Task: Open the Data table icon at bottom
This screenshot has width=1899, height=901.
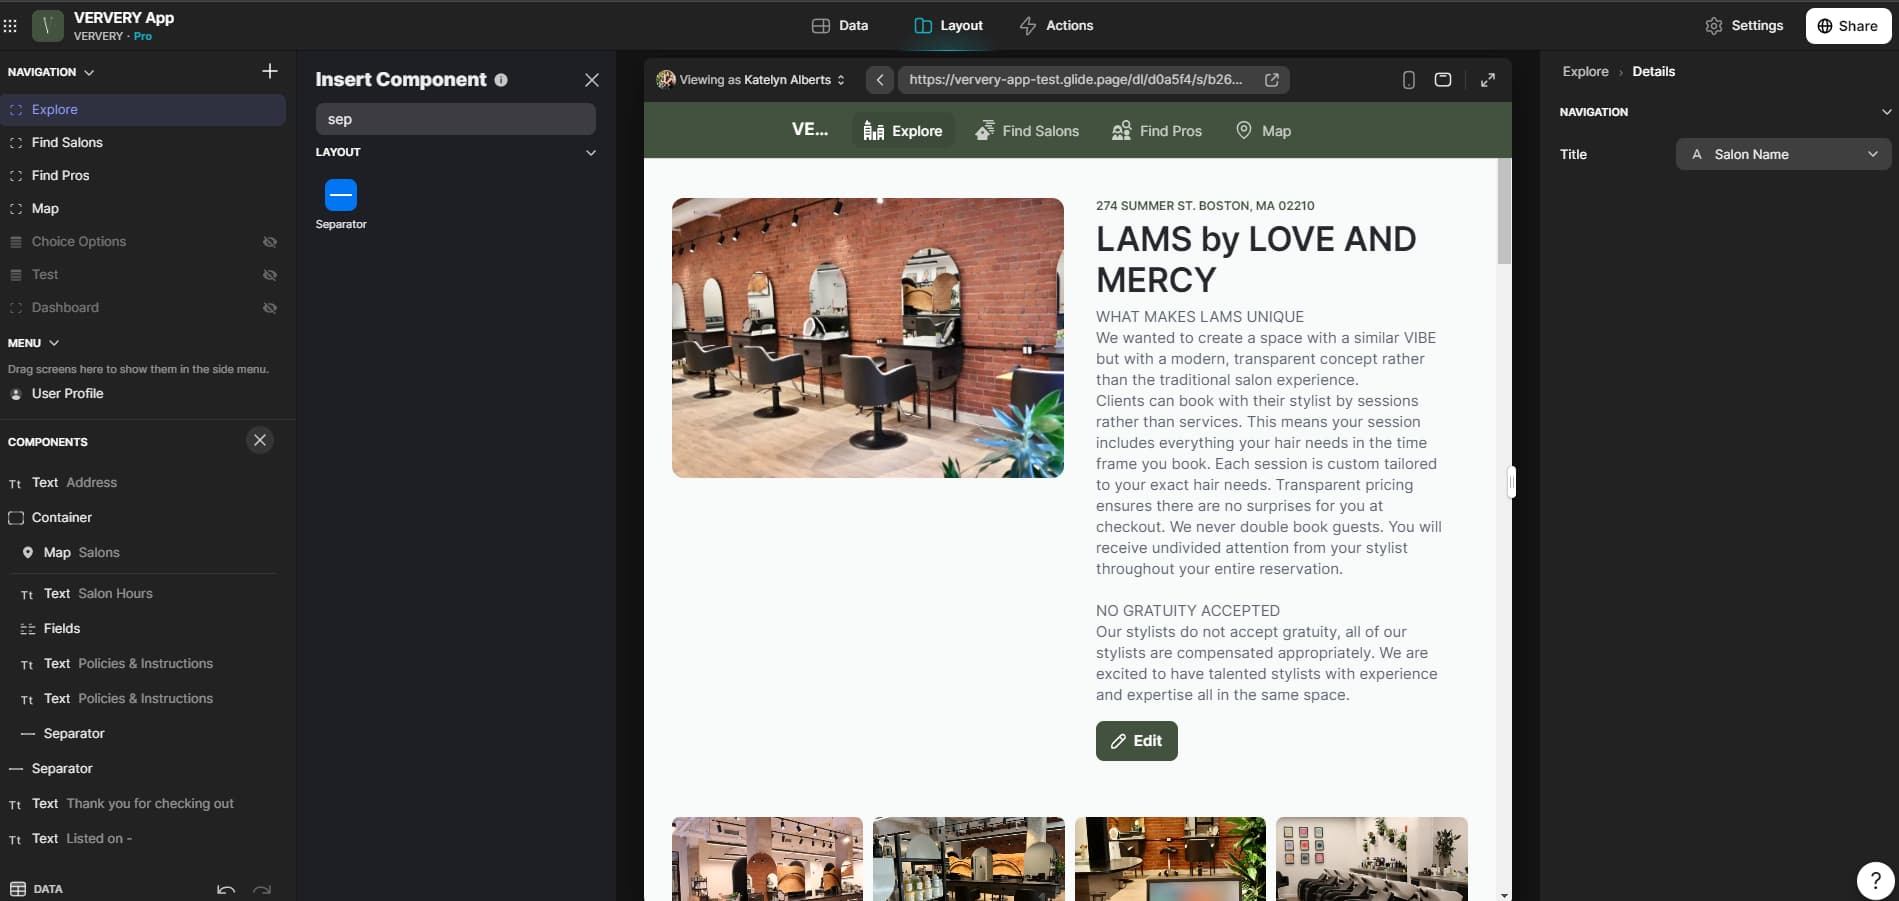Action: pyautogui.click(x=18, y=889)
